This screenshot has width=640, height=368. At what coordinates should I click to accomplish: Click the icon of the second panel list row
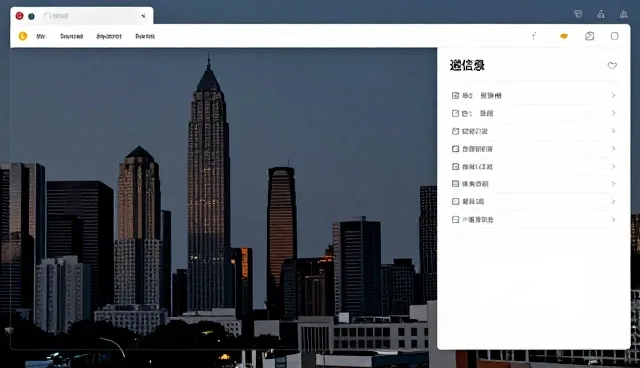click(x=456, y=113)
